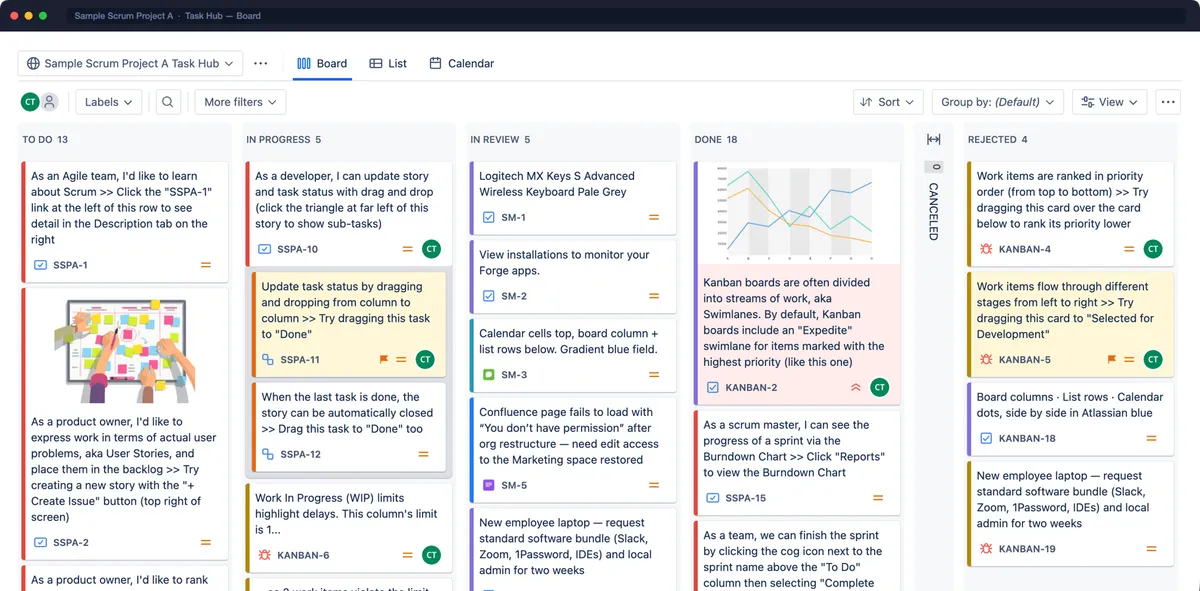The height and width of the screenshot is (591, 1200).
Task: Click the Done column header
Action: 716,139
